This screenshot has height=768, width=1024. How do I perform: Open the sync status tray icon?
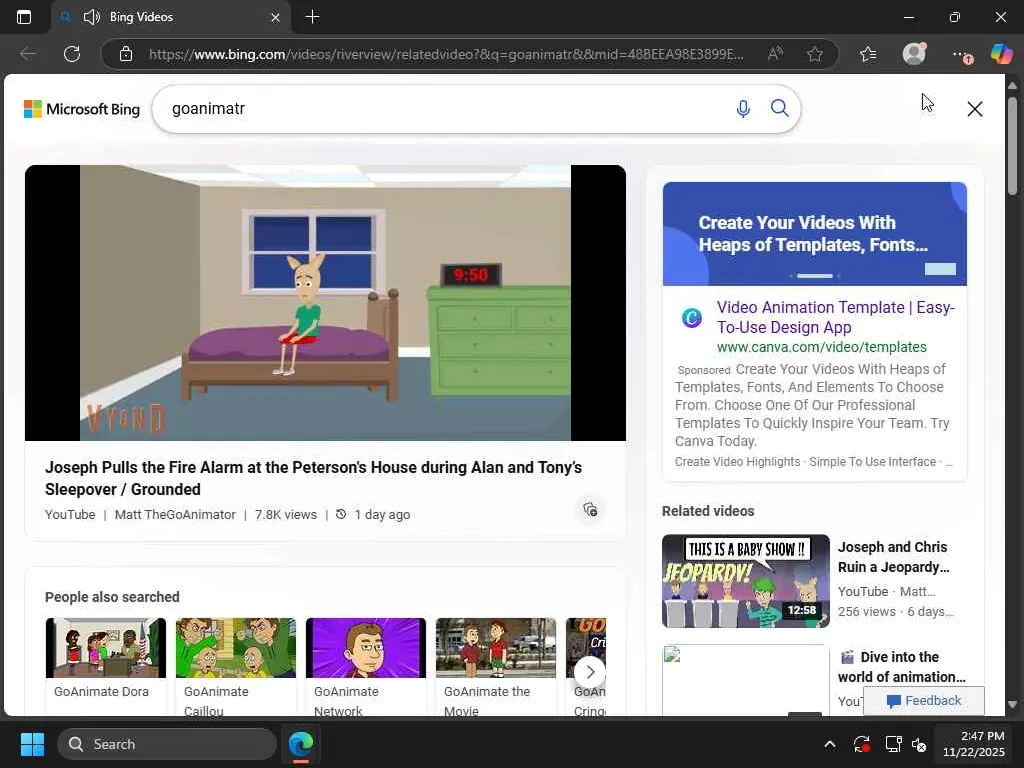click(861, 744)
